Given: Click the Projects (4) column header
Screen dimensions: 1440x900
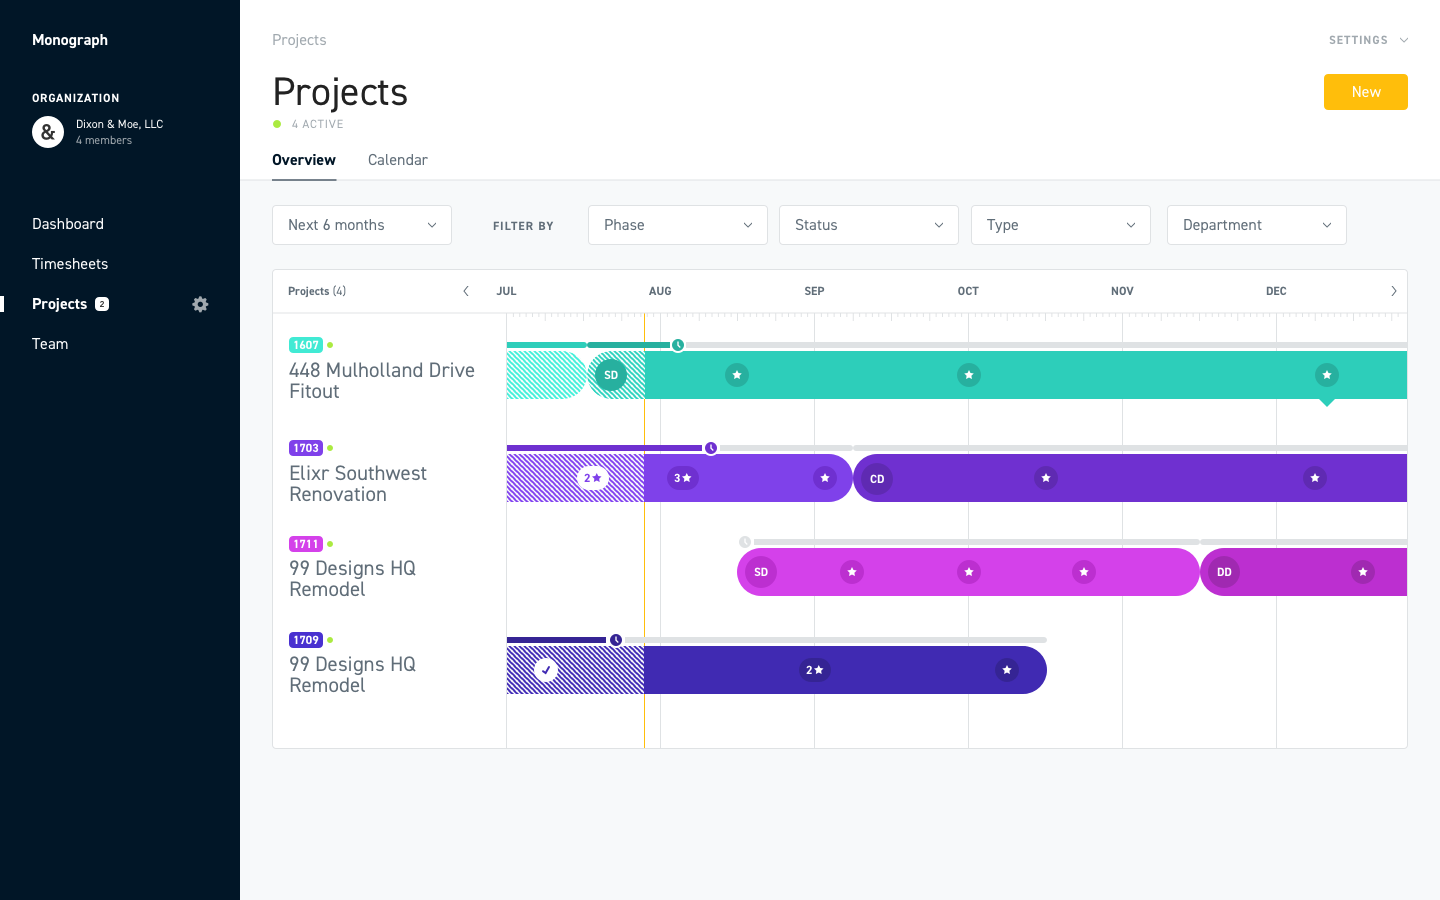Looking at the screenshot, I should tap(317, 291).
